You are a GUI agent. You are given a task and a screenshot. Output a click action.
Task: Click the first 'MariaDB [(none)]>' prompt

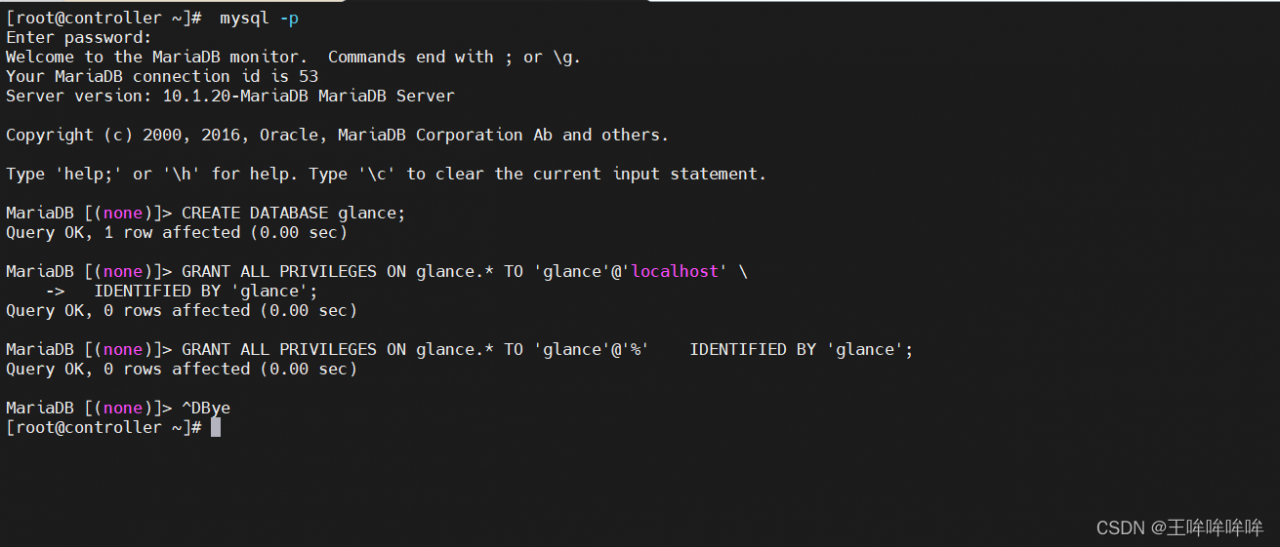[x=90, y=213]
